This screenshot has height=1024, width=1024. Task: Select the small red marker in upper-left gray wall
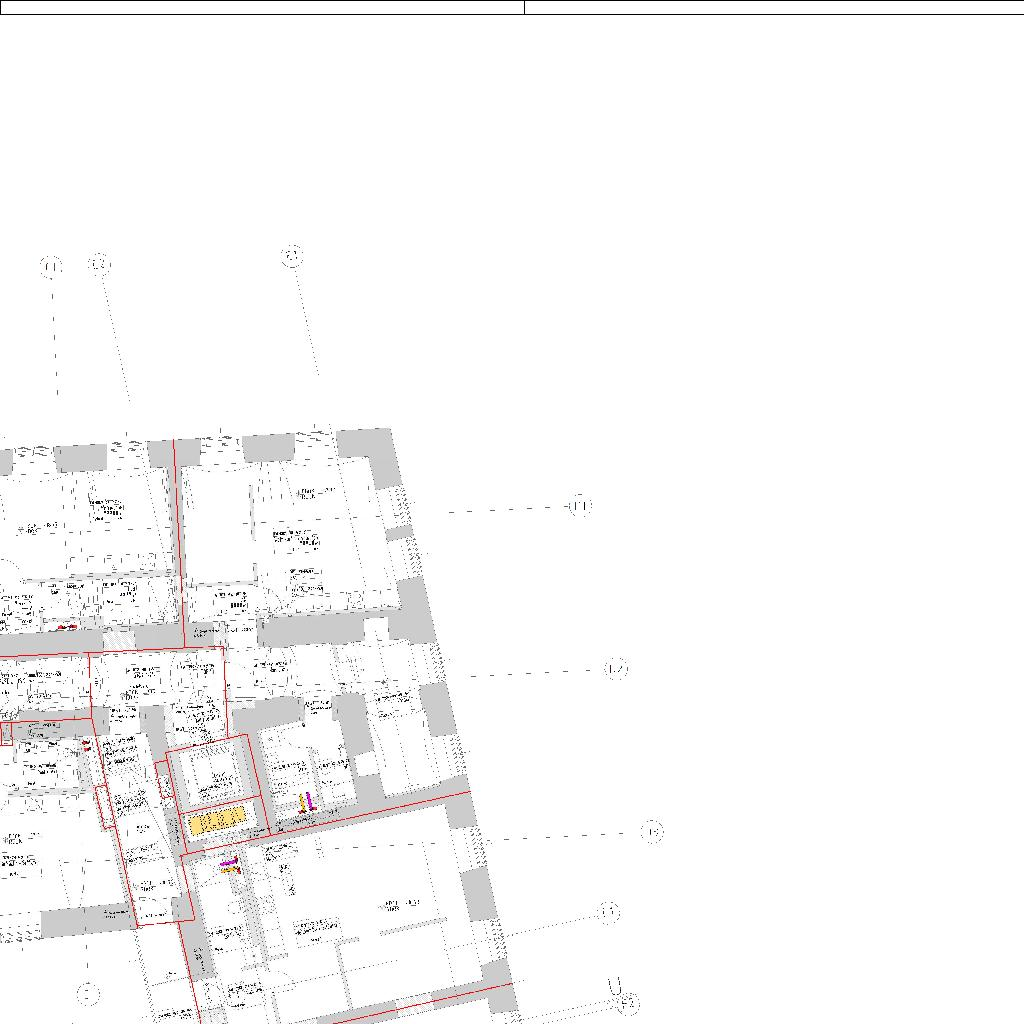coord(66,627)
